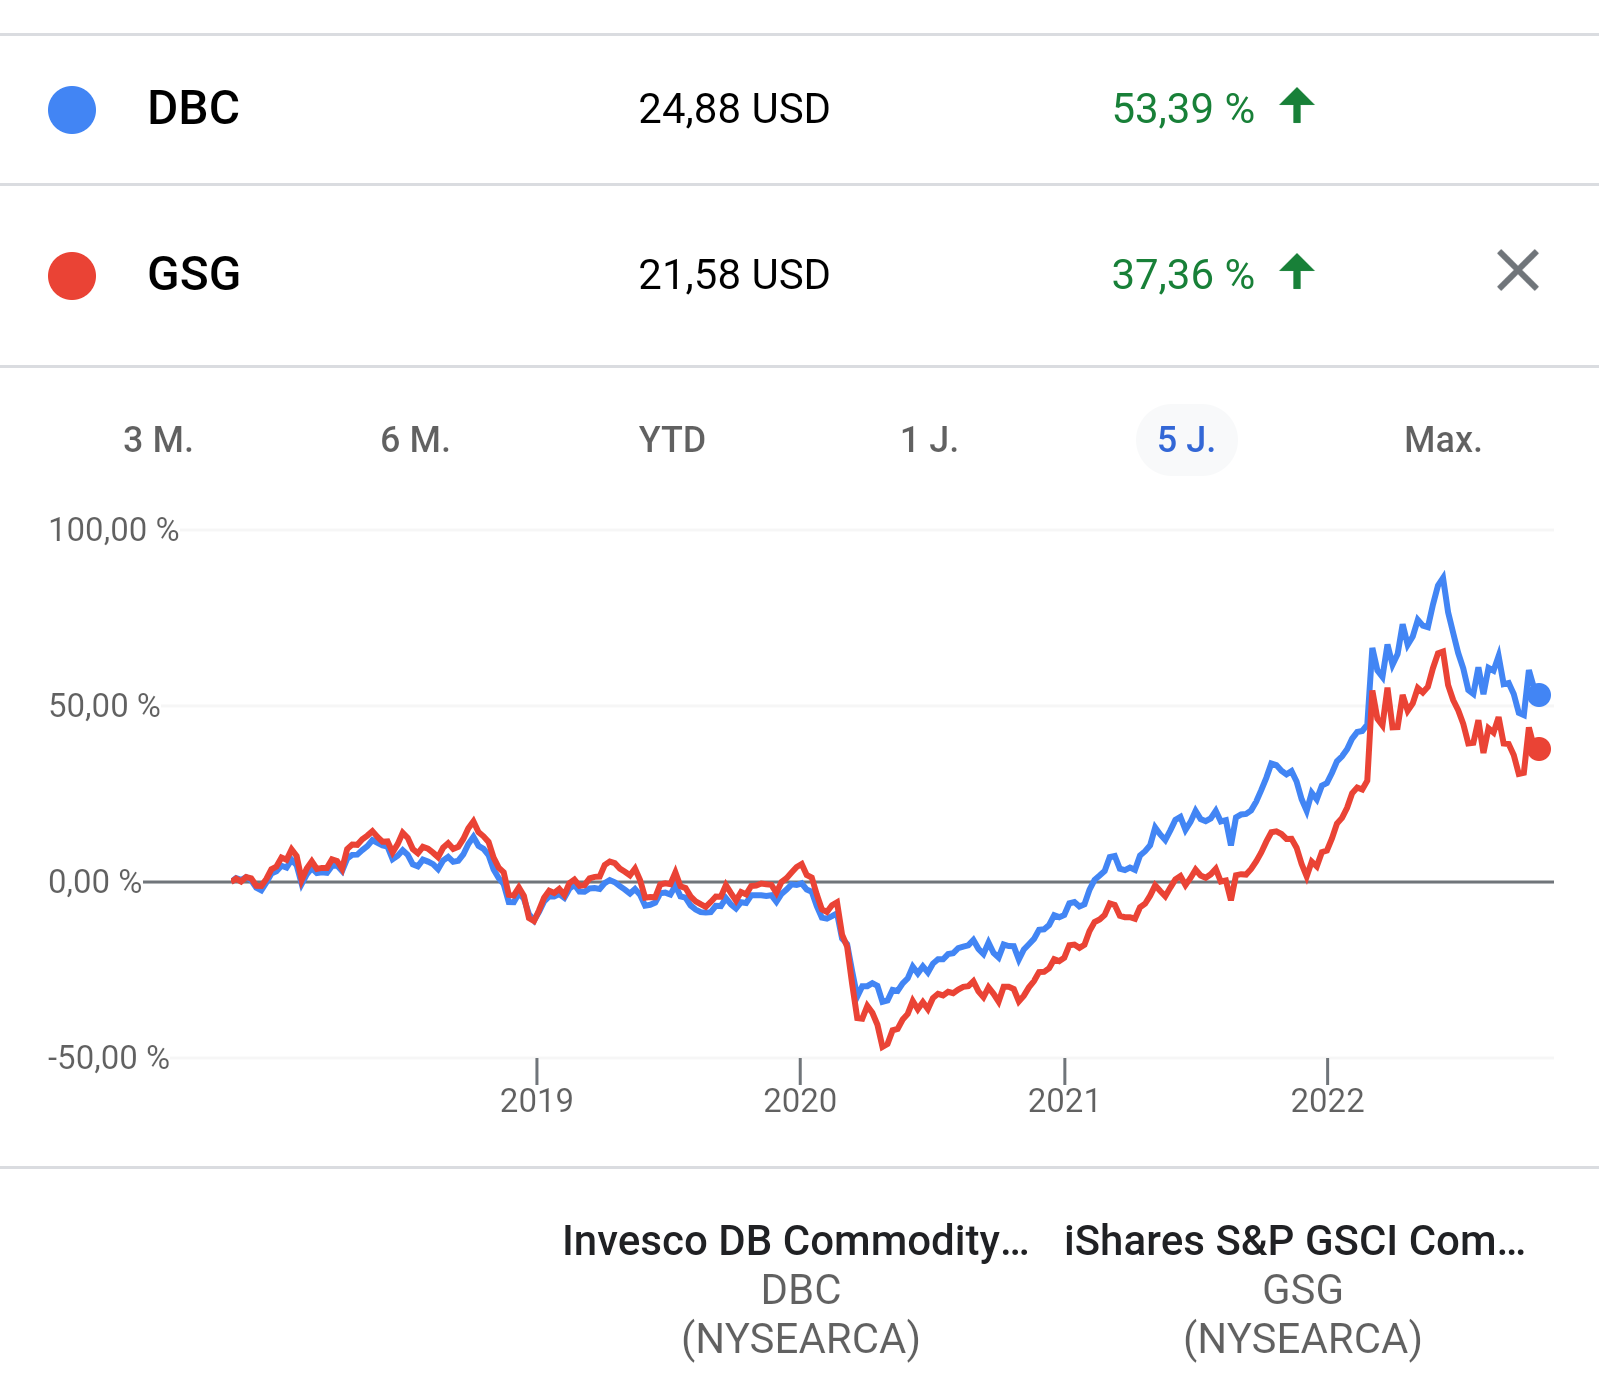
Task: Remove GSG with the X icon
Action: coord(1517,271)
